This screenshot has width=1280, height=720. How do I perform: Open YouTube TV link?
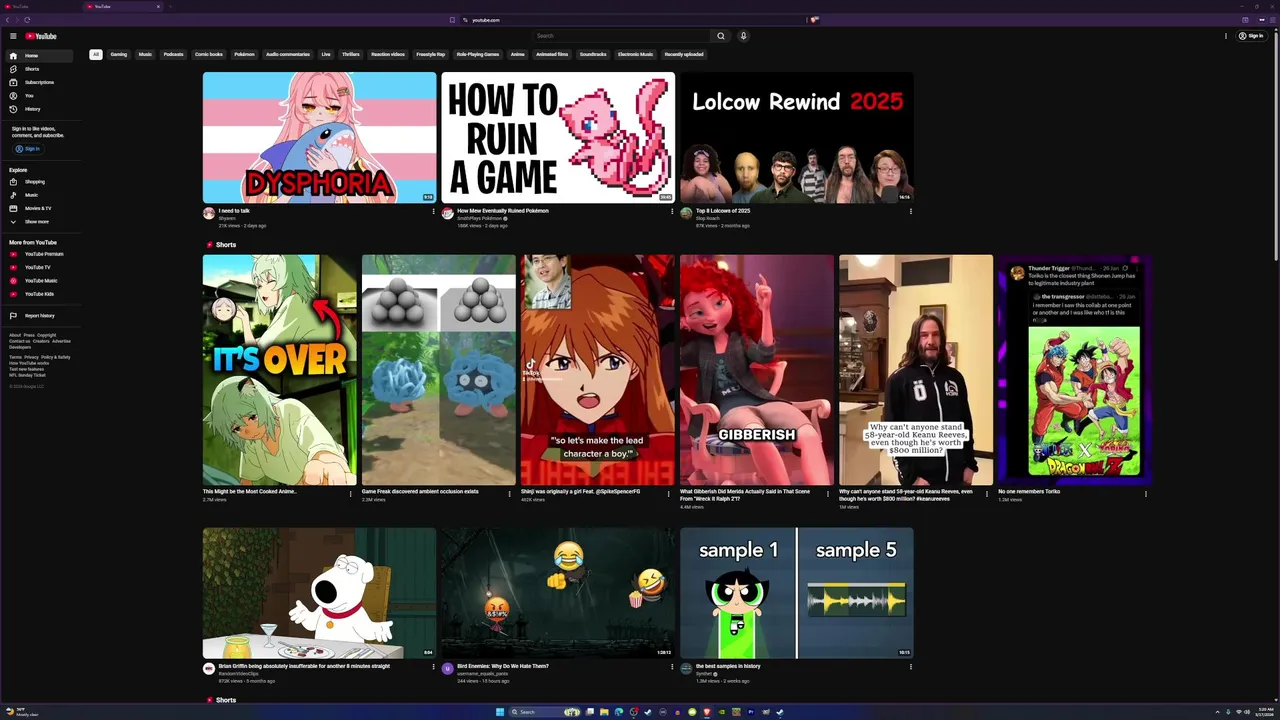[38, 267]
